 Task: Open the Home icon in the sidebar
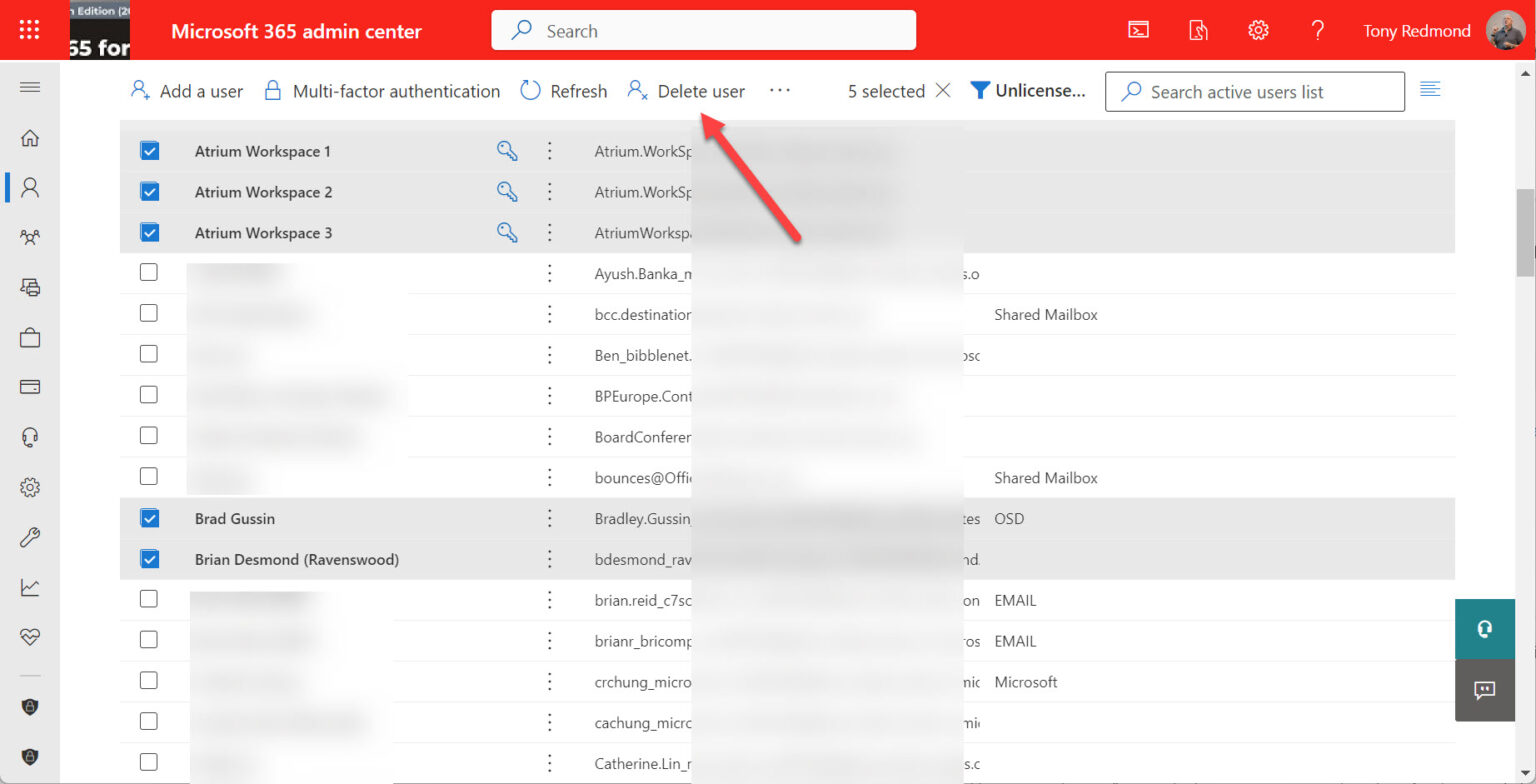30,137
